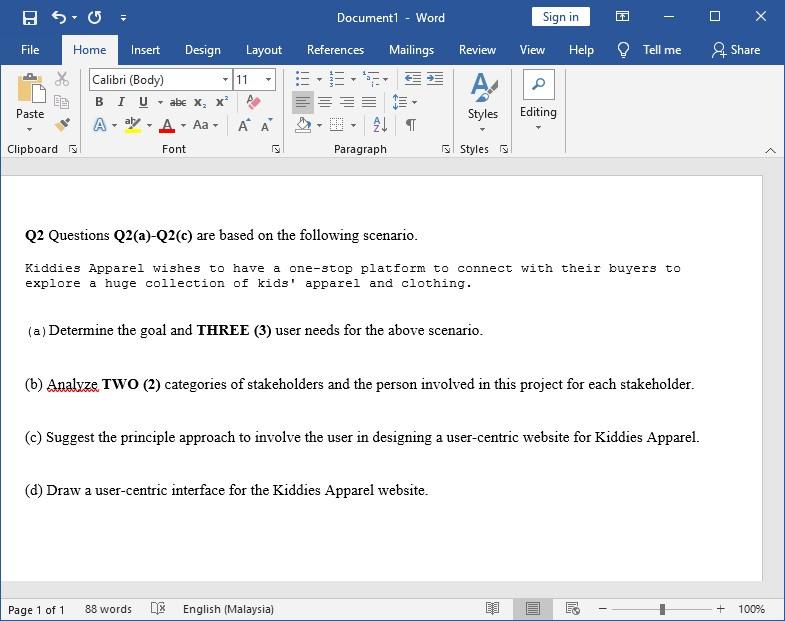Toggle italic formatting

click(121, 102)
